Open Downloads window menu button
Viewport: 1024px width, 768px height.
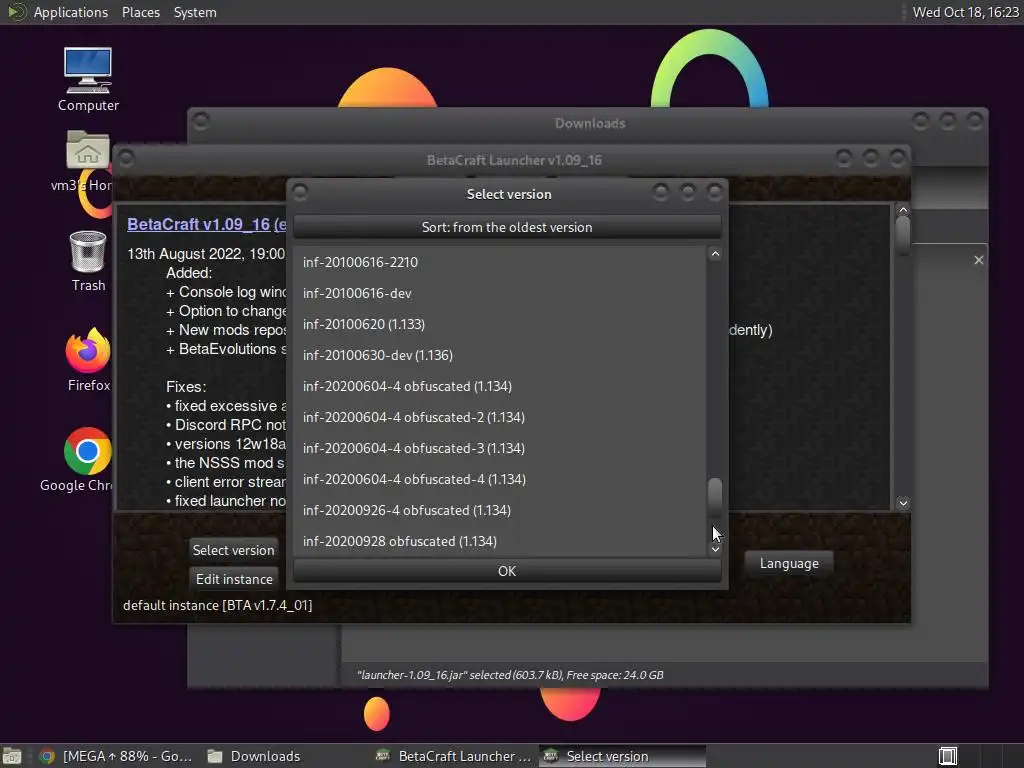pyautogui.click(x=201, y=121)
